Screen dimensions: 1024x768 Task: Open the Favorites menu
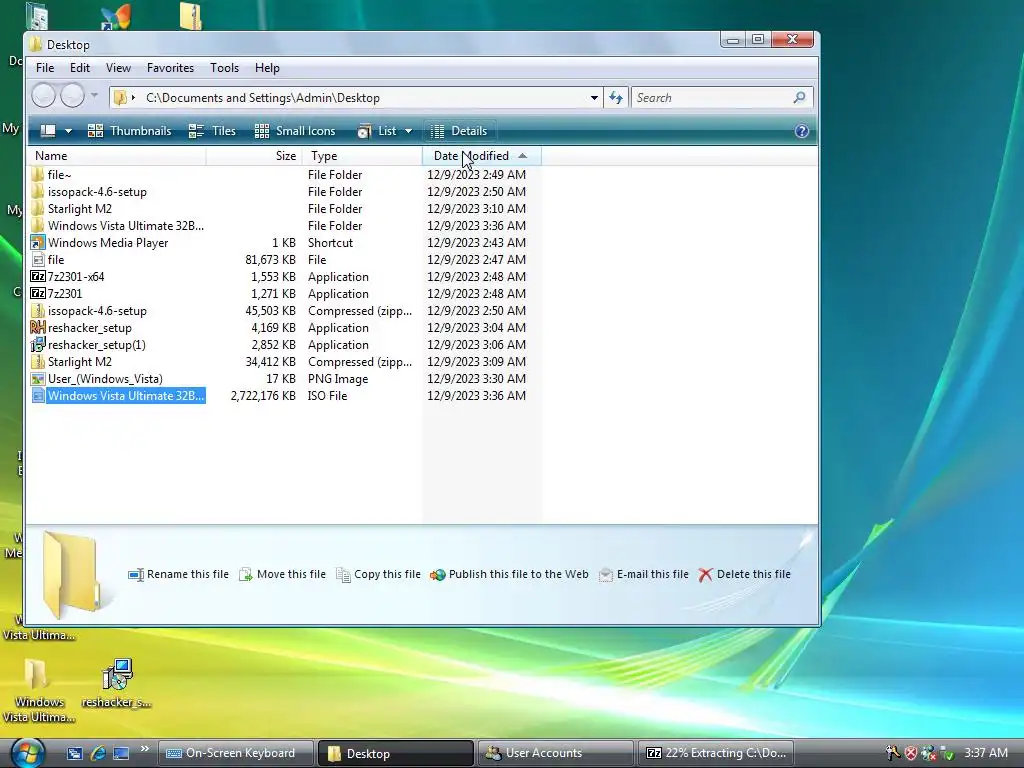pyautogui.click(x=170, y=68)
